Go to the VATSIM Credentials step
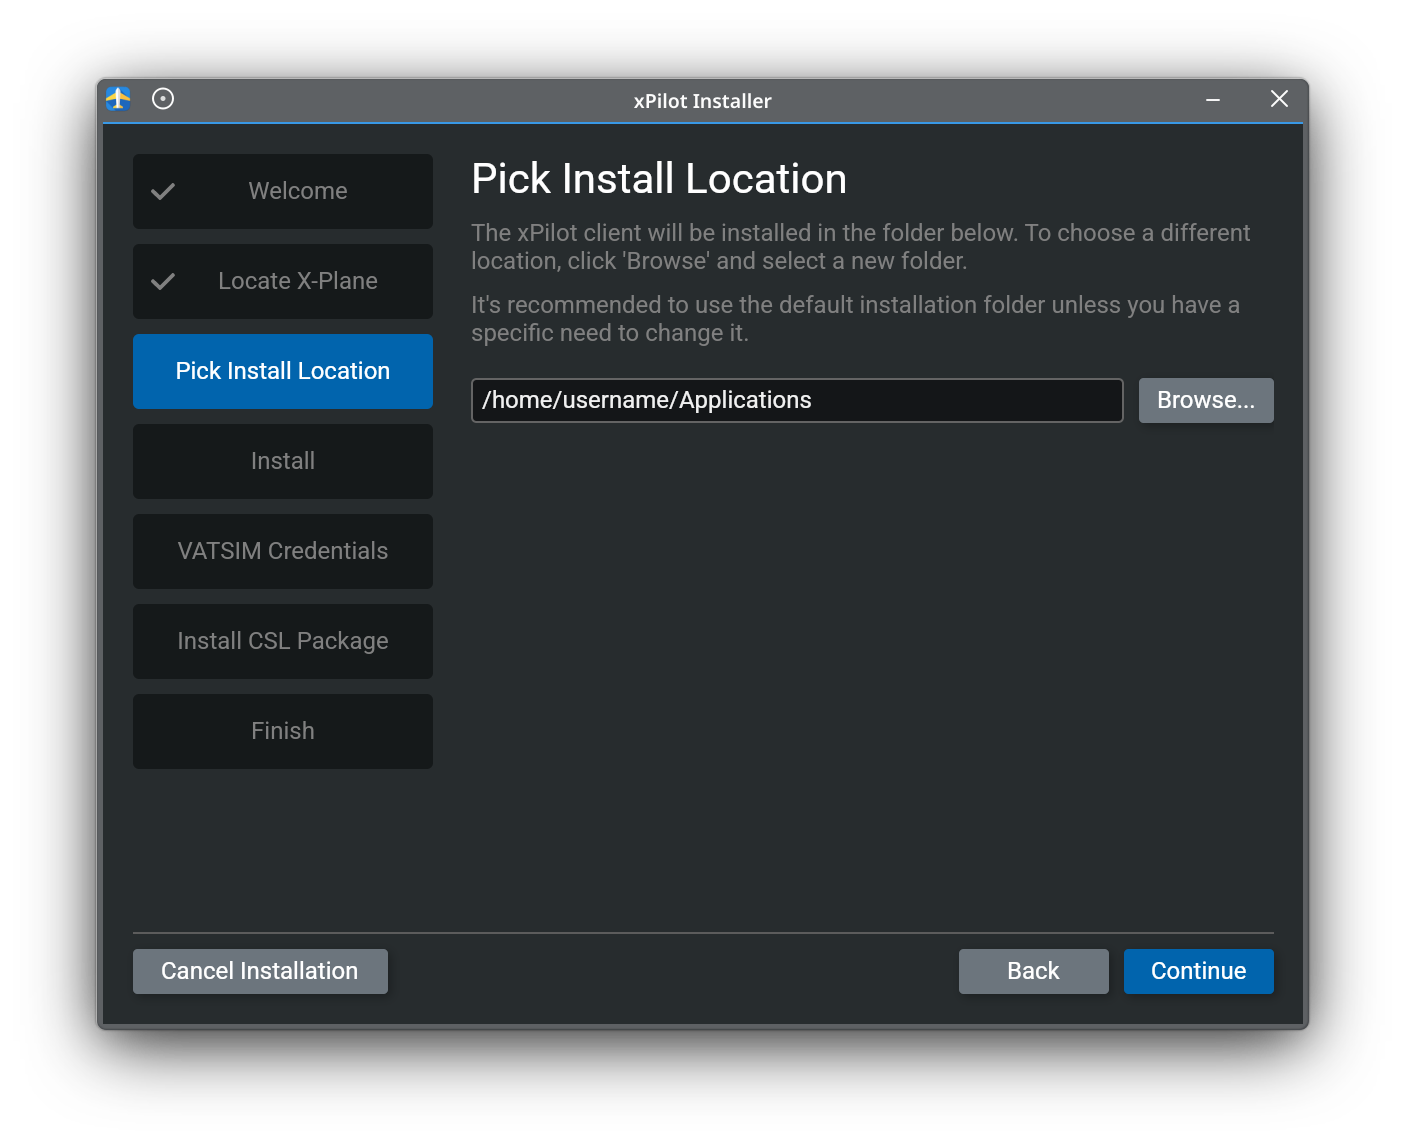 point(283,551)
